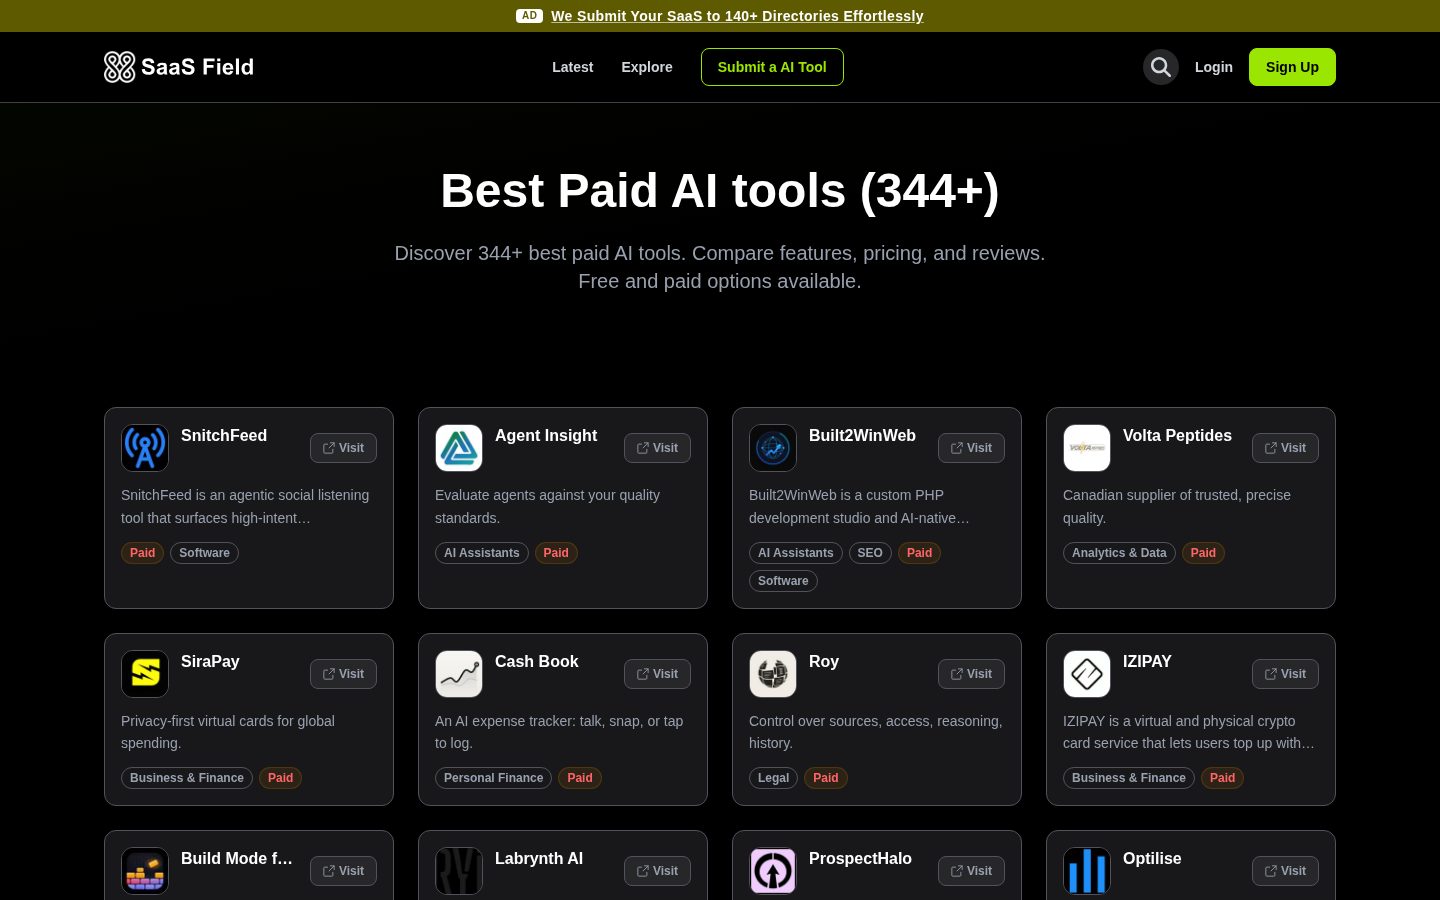The height and width of the screenshot is (900, 1440).
Task: Click the Cash Book app icon
Action: click(x=459, y=674)
